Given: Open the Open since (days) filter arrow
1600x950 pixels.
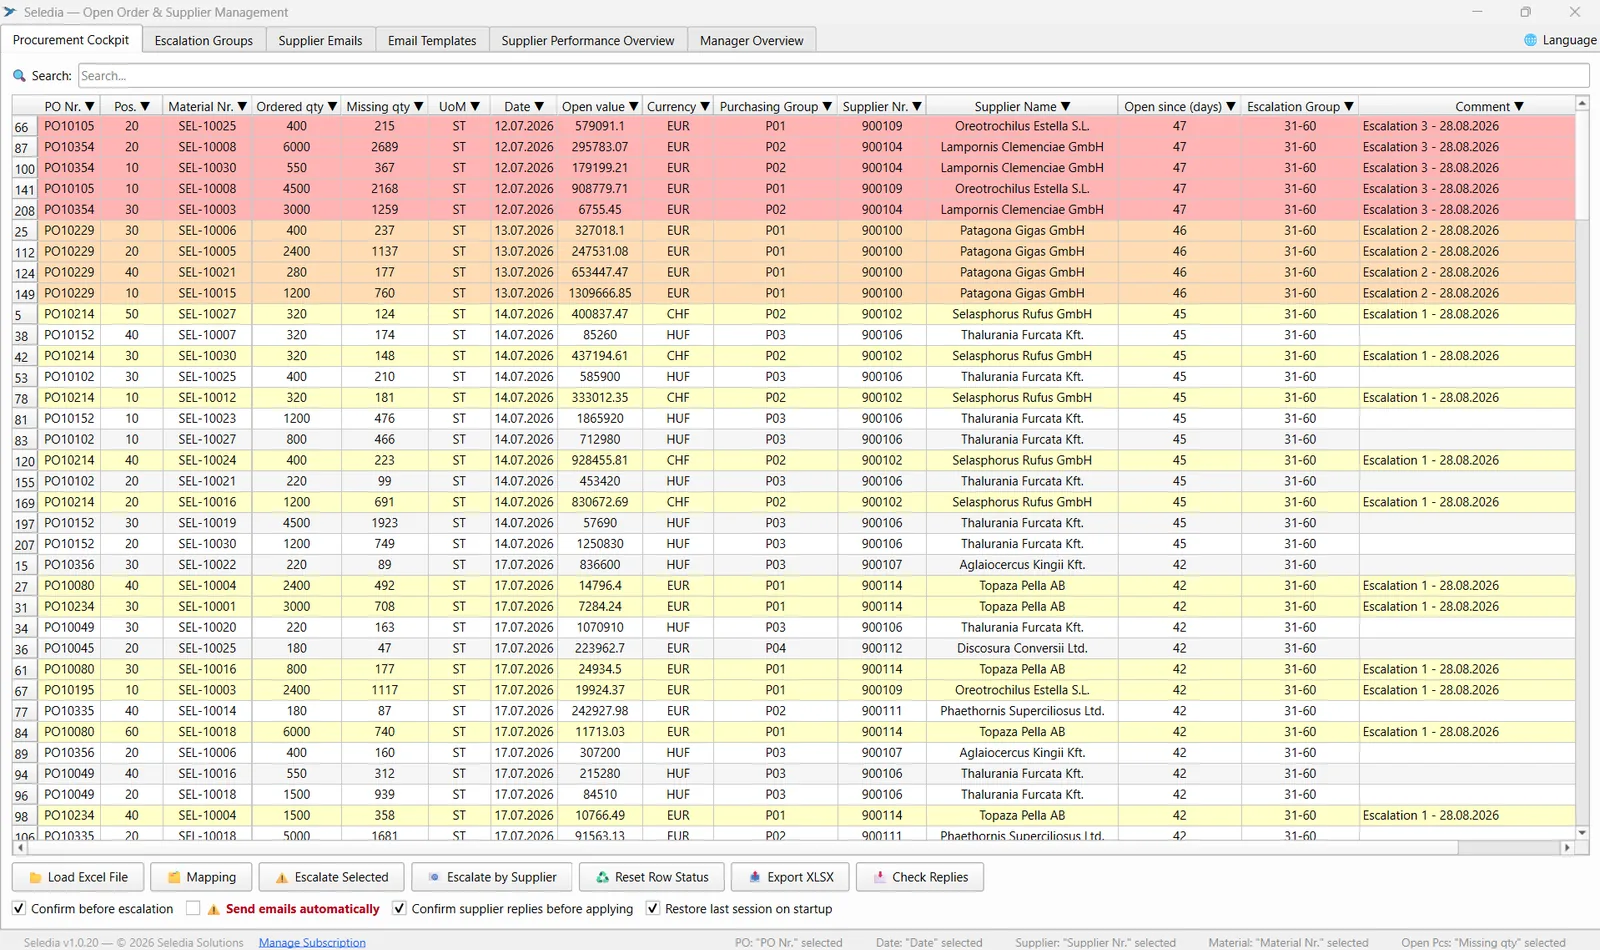Looking at the screenshot, I should [x=1231, y=106].
